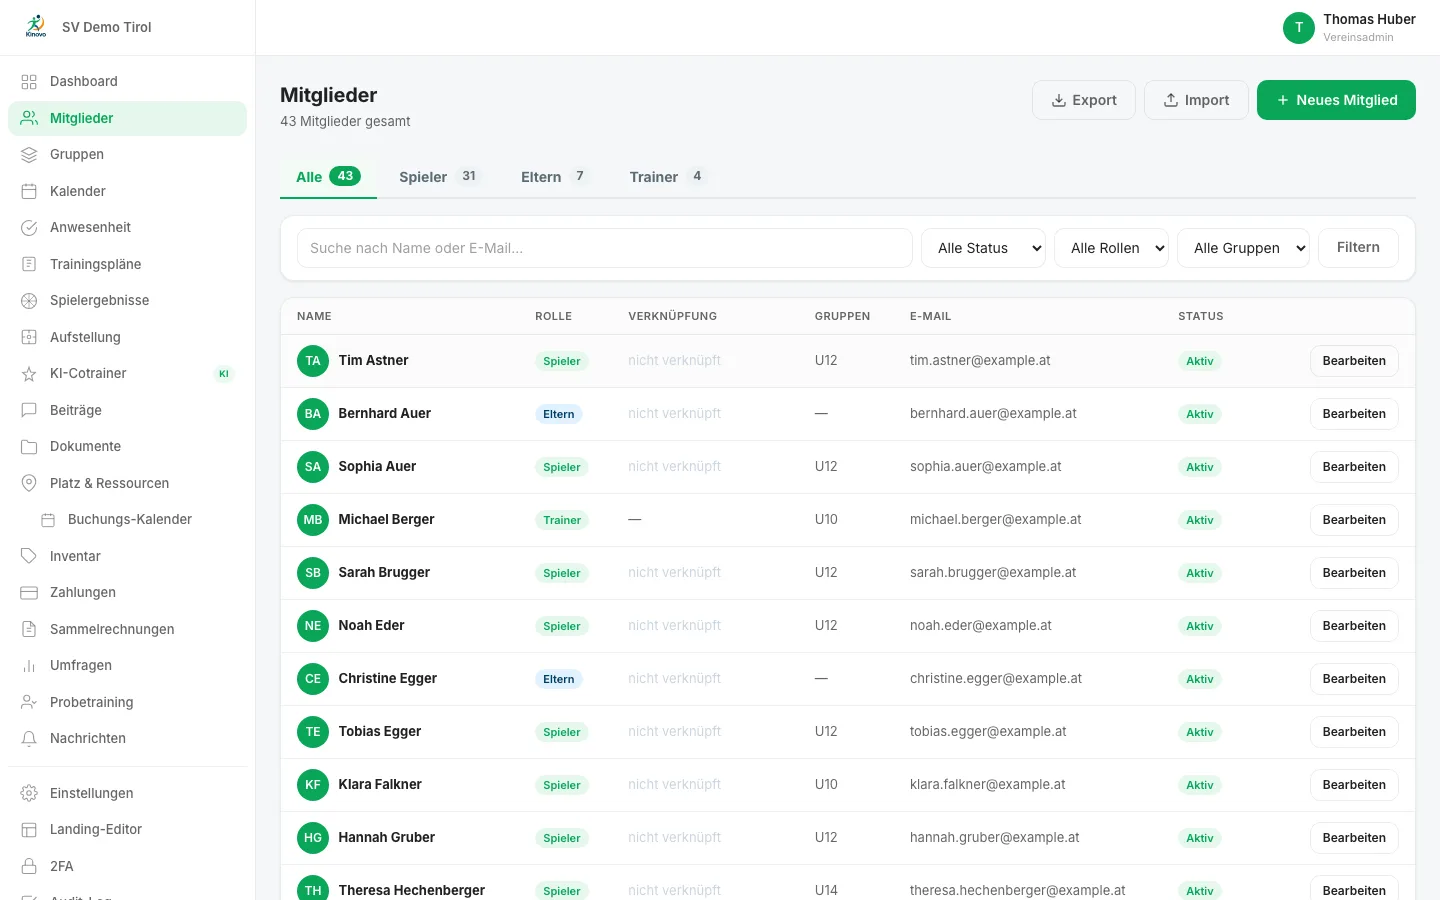Click the Export button
Image resolution: width=1440 pixels, height=900 pixels.
(1084, 100)
